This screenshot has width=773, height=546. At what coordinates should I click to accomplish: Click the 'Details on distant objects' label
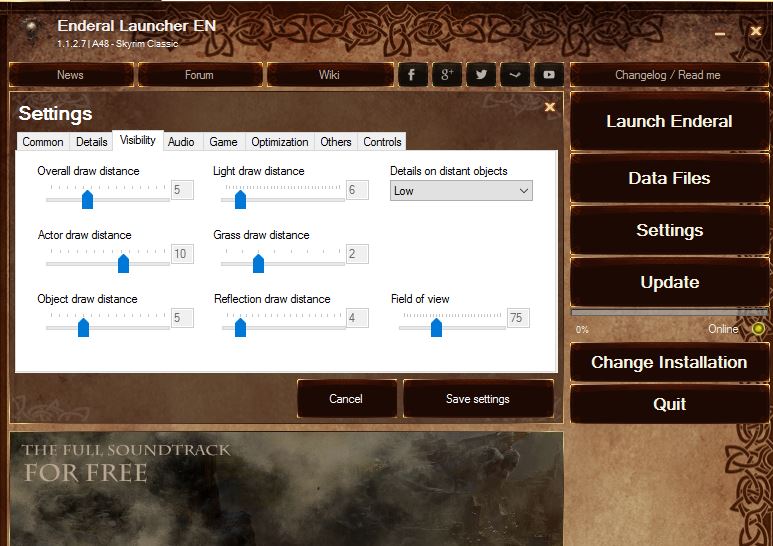pyautogui.click(x=449, y=171)
